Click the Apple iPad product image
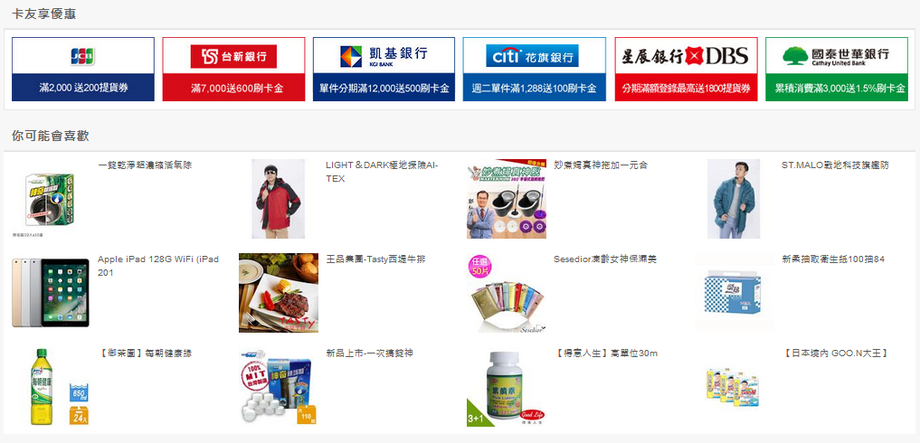The width and height of the screenshot is (920, 443). (50, 292)
